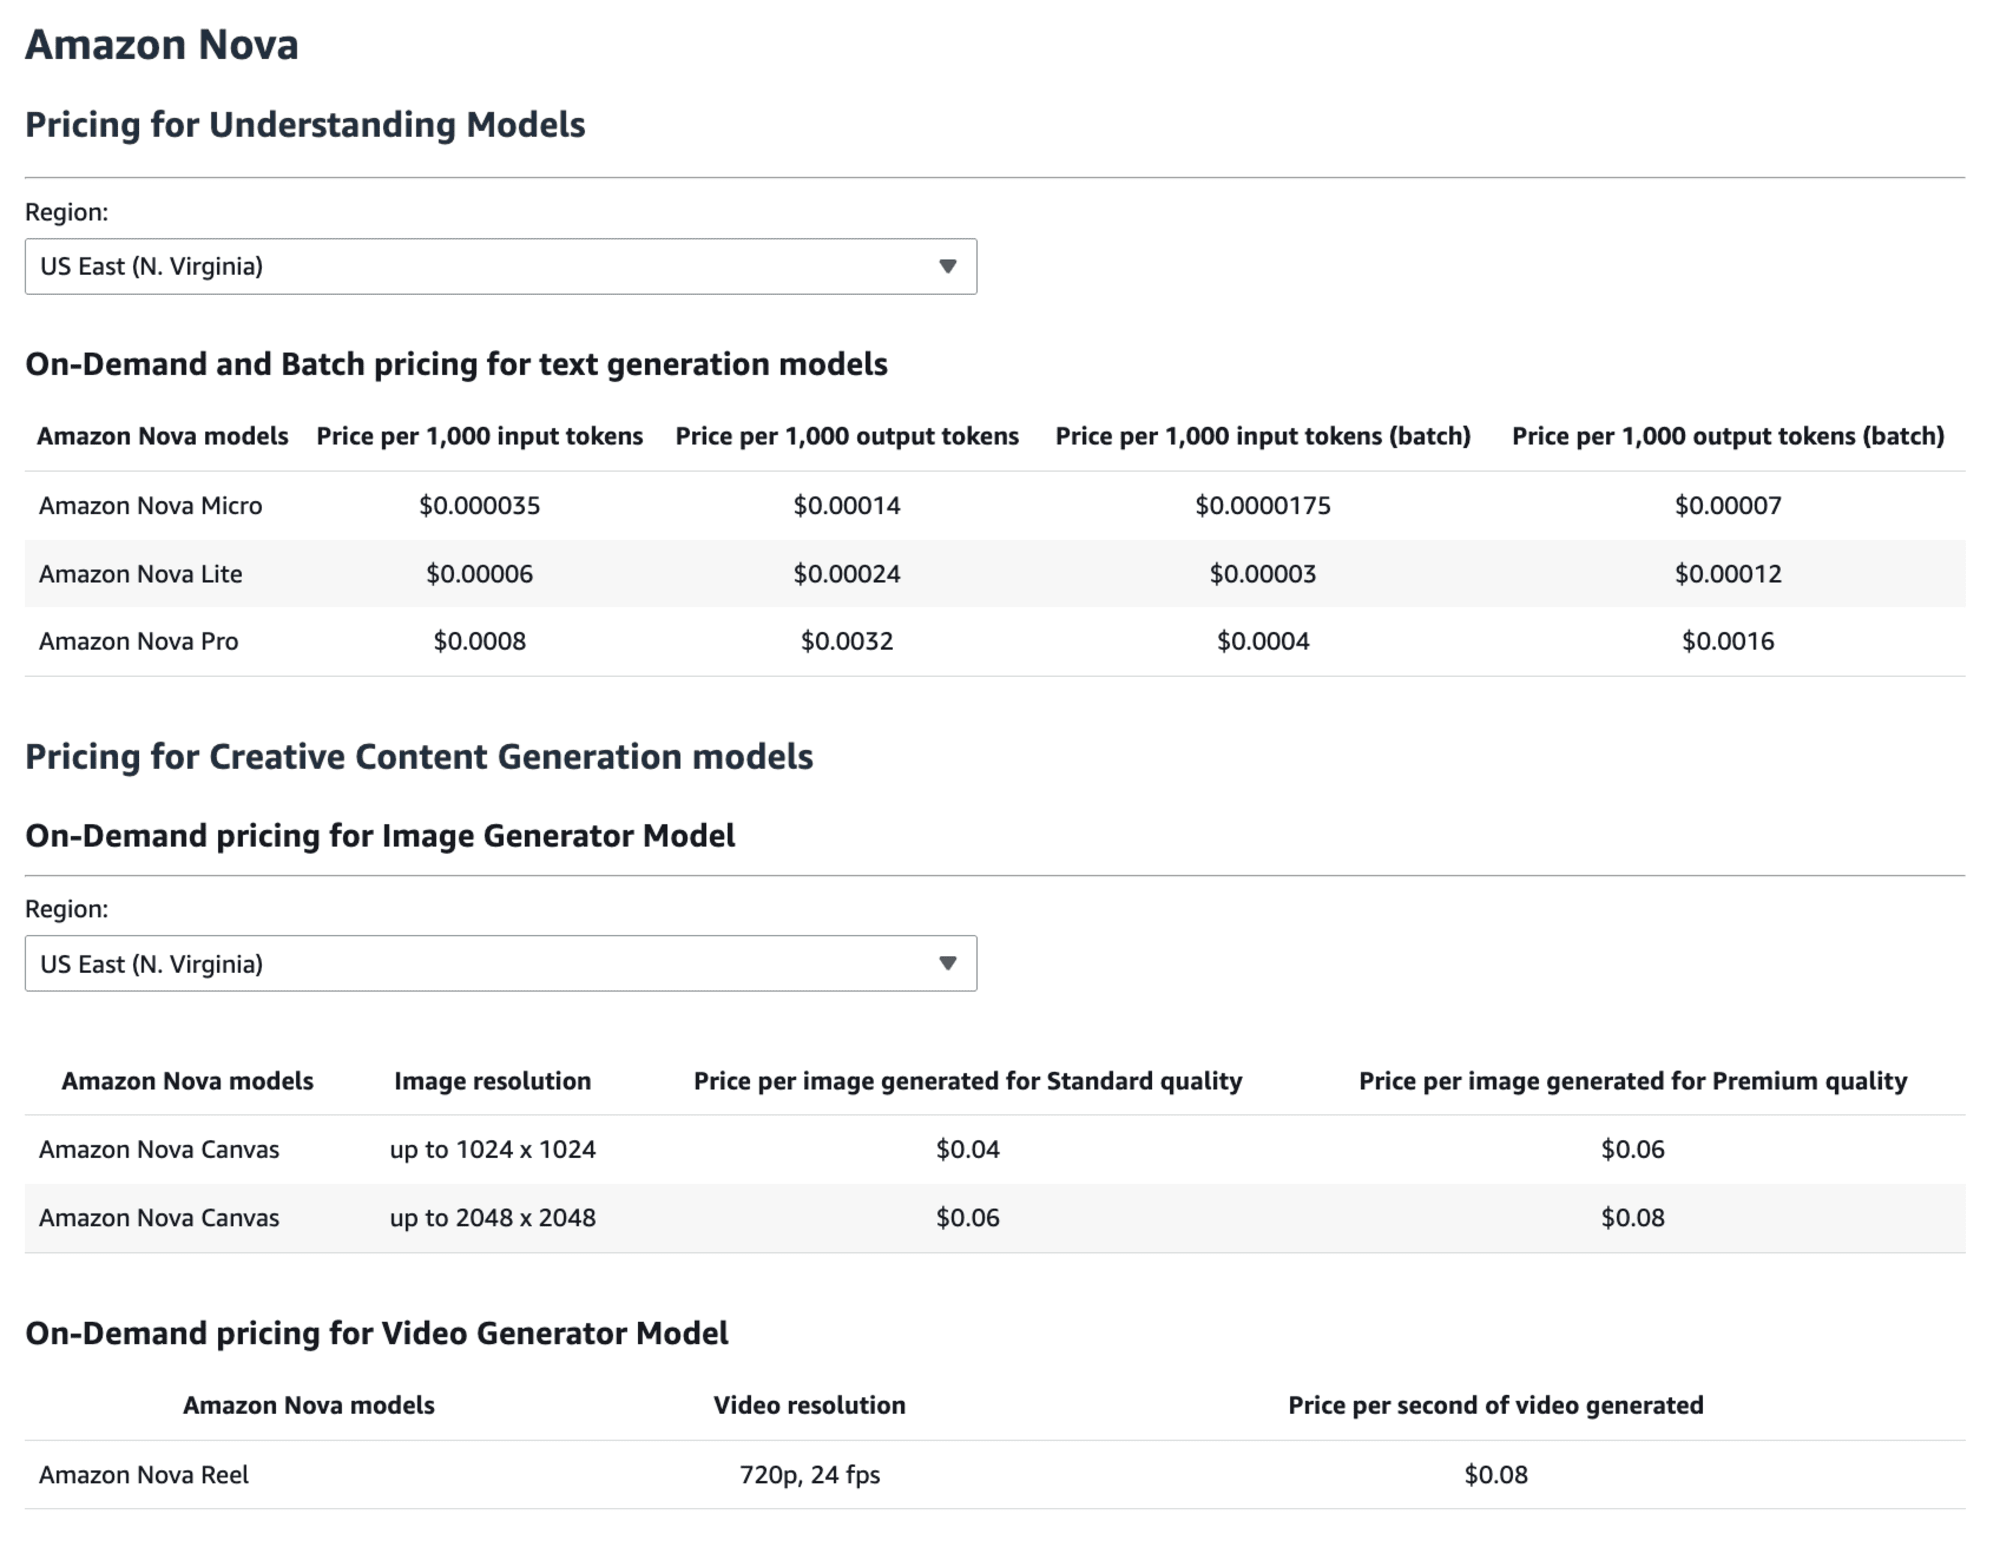Viewport: 2000px width, 1547px height.
Task: Click the Price per 1,000 input tokens (batch) header
Action: 1263,436
